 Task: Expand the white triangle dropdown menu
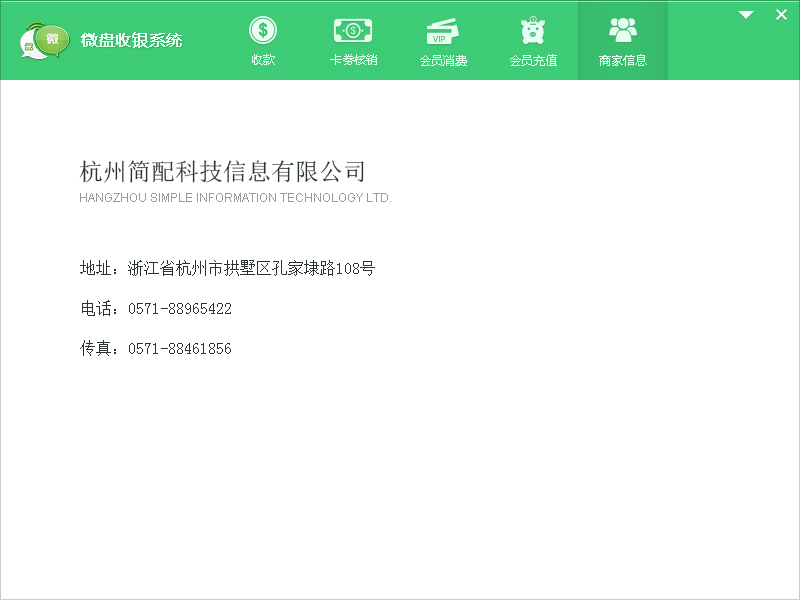(746, 15)
